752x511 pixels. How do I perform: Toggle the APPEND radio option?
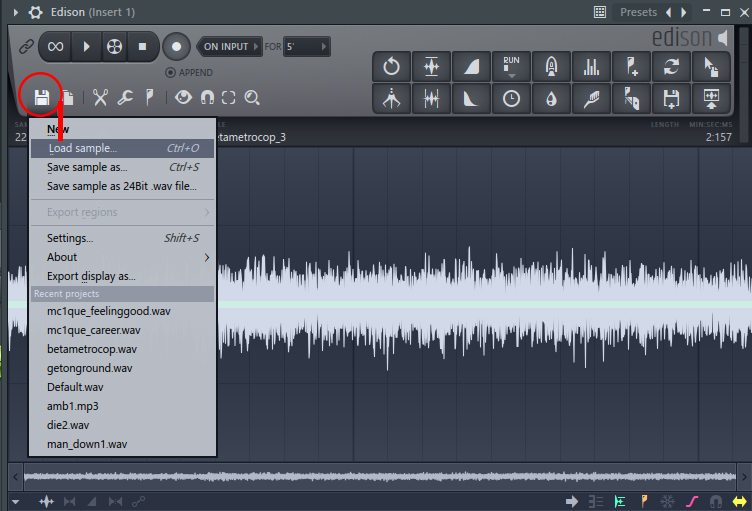pyautogui.click(x=189, y=72)
